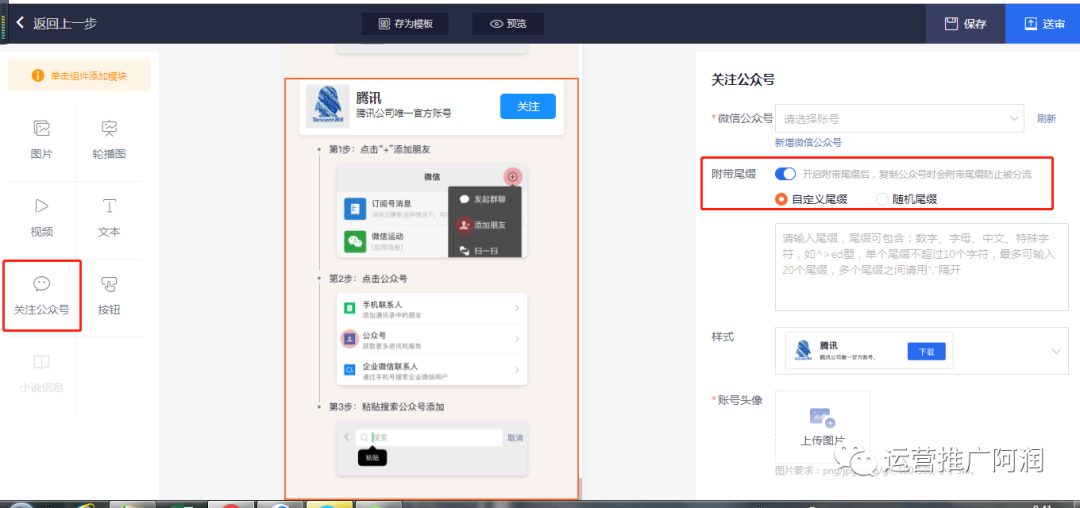Click 订阅号消息 row icon
This screenshot has height=508, width=1080.
click(355, 209)
